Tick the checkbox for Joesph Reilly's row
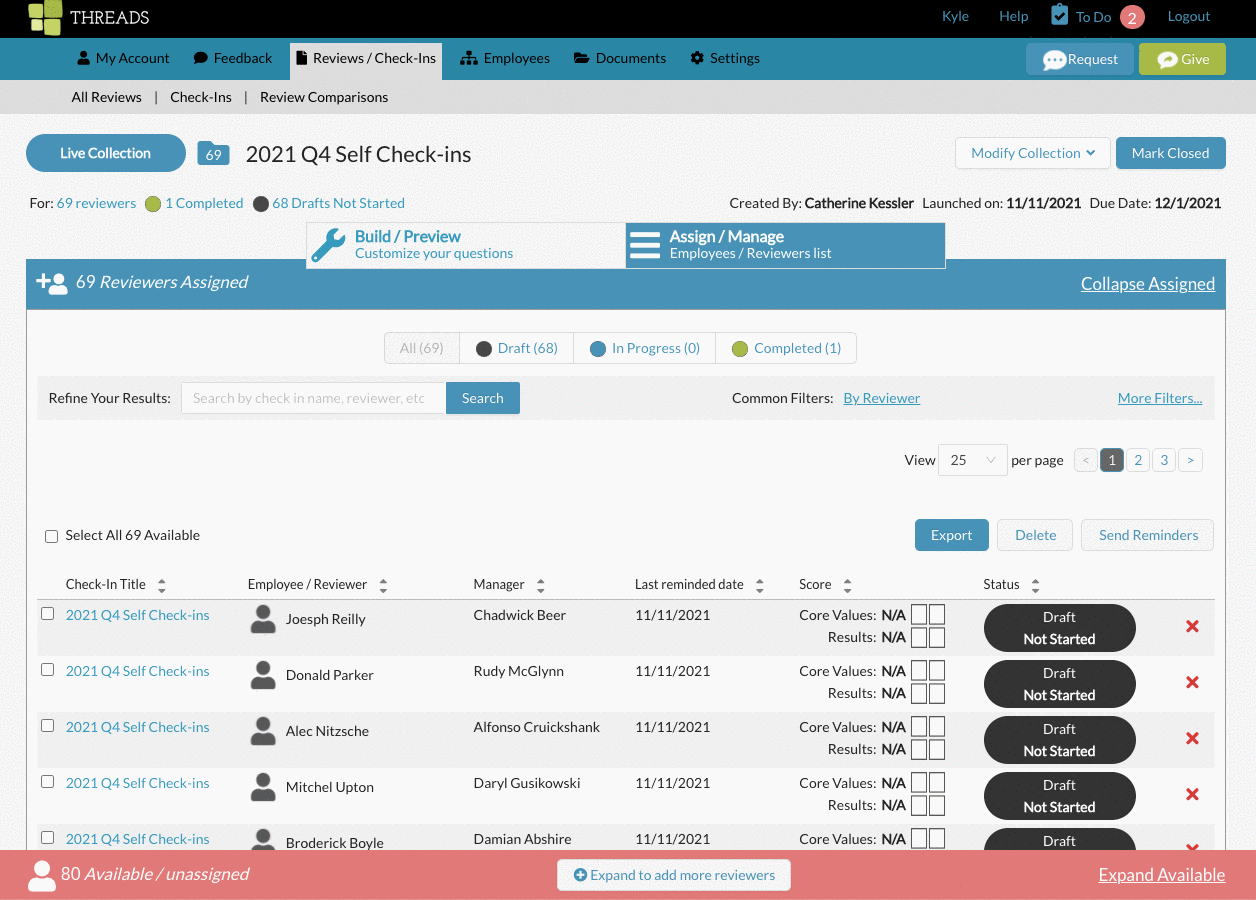 coord(47,614)
